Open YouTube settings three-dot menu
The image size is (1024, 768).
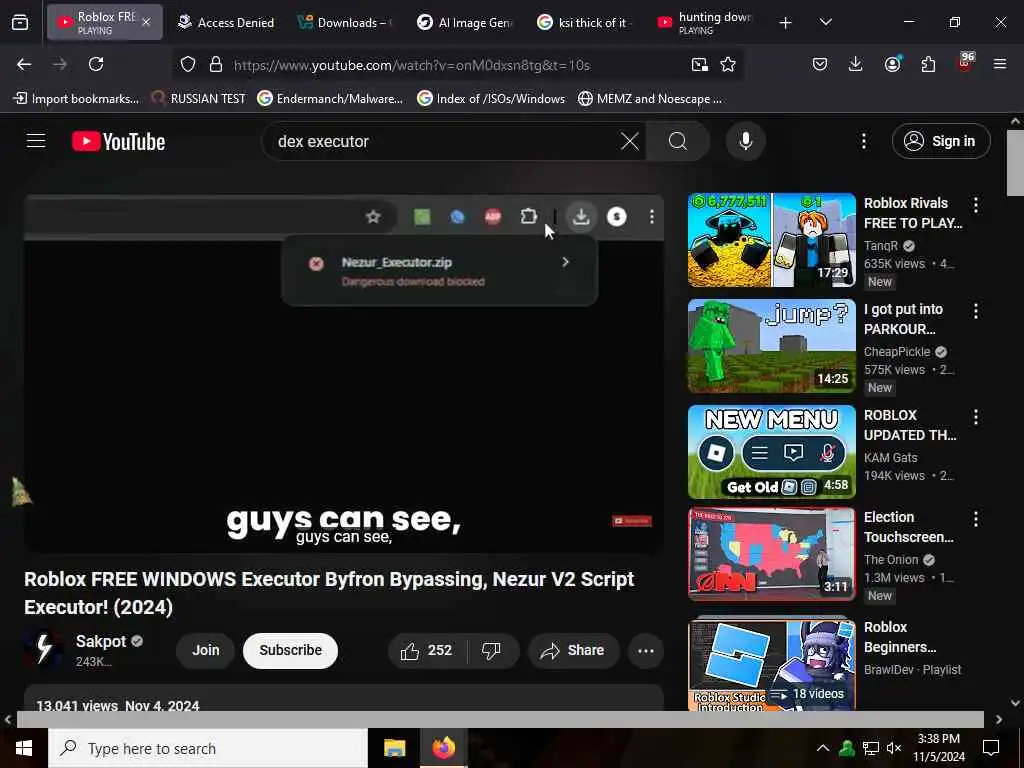pyautogui.click(x=864, y=141)
